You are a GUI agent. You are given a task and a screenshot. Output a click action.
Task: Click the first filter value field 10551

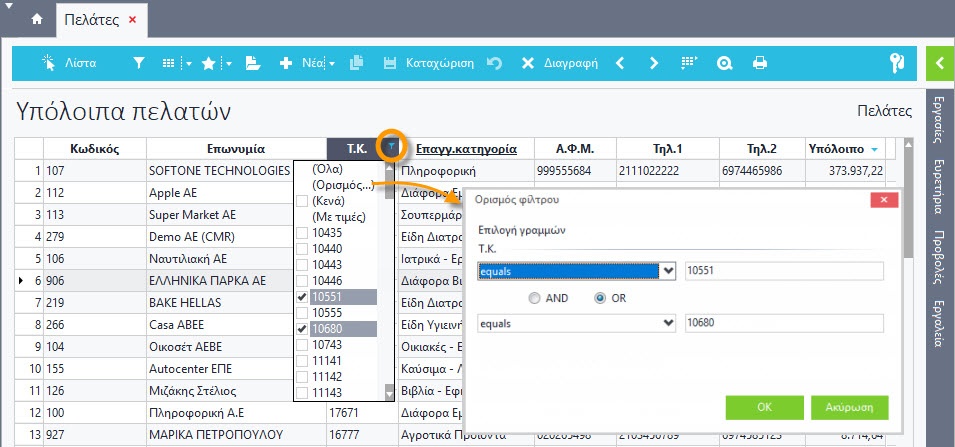point(783,271)
